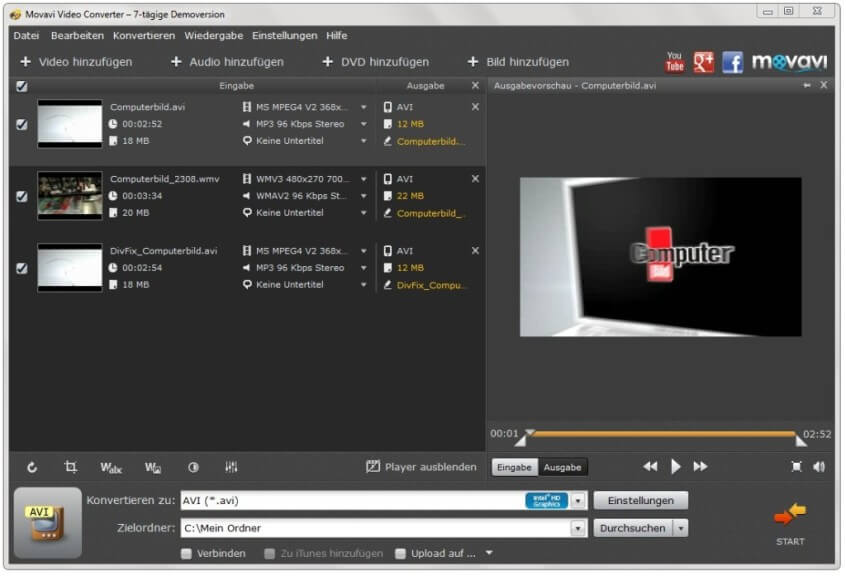
Task: Open the image watermark tool
Action: (153, 468)
